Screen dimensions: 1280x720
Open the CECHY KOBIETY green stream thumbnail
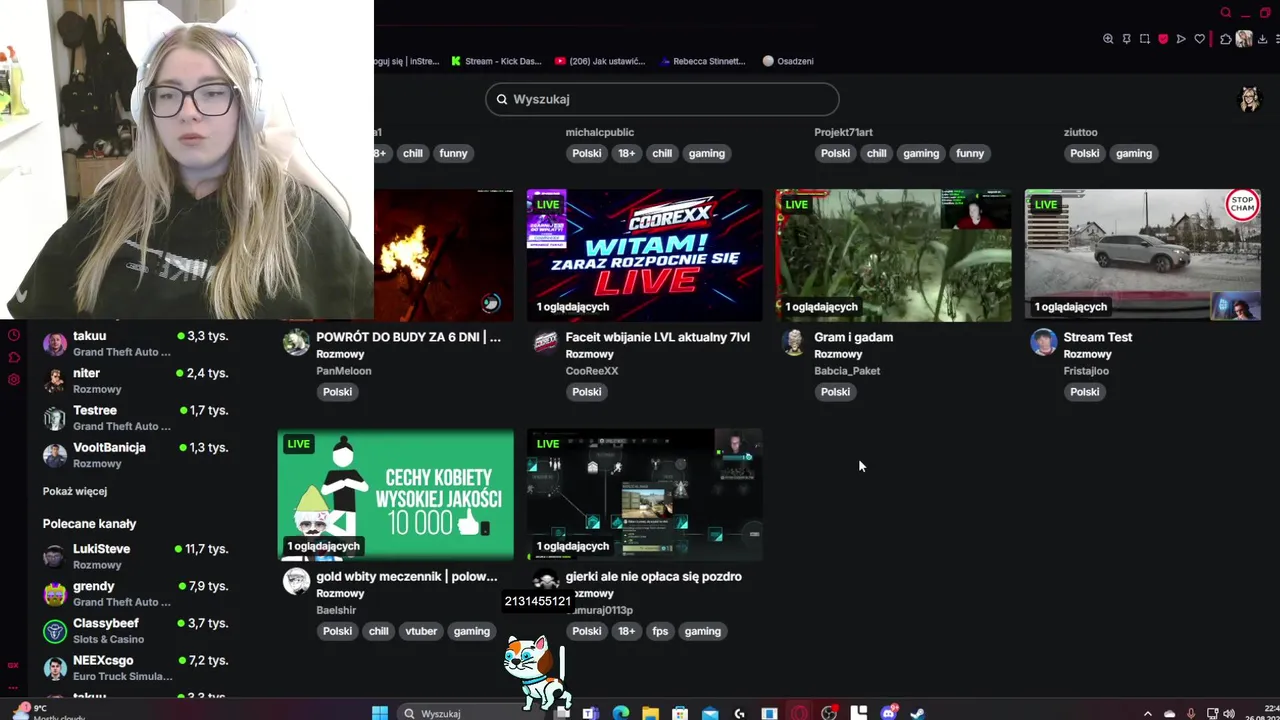395,494
